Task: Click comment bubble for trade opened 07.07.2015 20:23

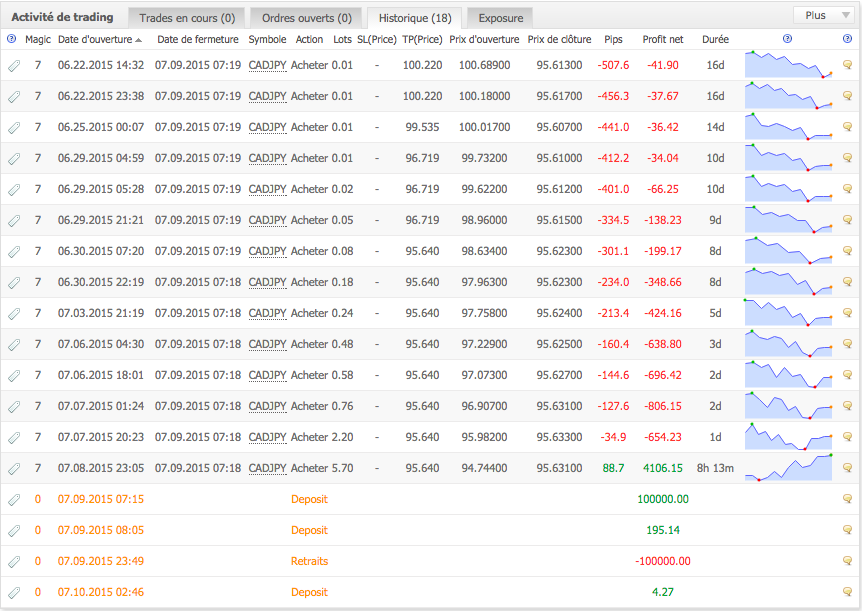Action: point(847,438)
